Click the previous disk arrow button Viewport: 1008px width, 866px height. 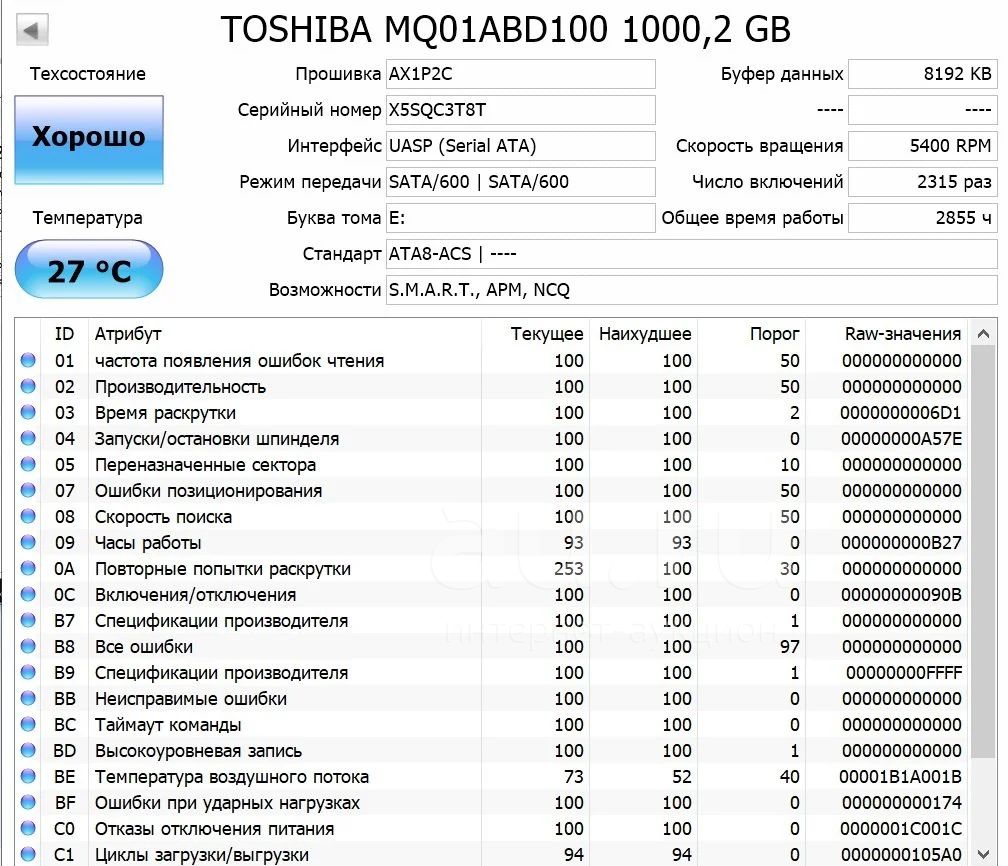pos(33,30)
